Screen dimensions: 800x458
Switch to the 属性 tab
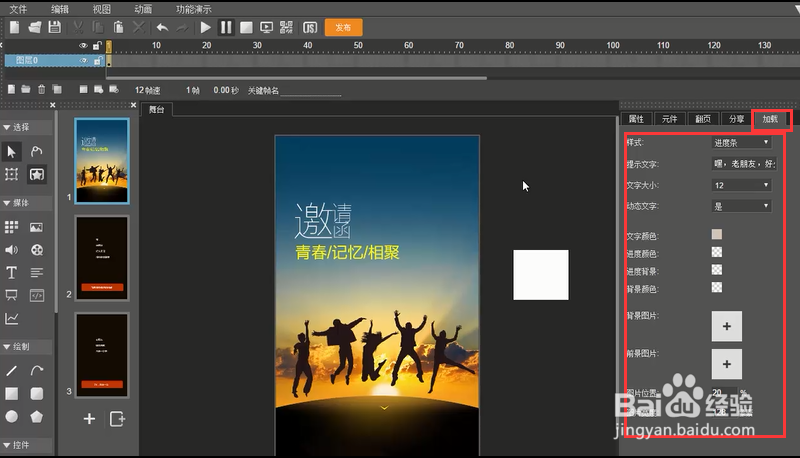pos(636,119)
